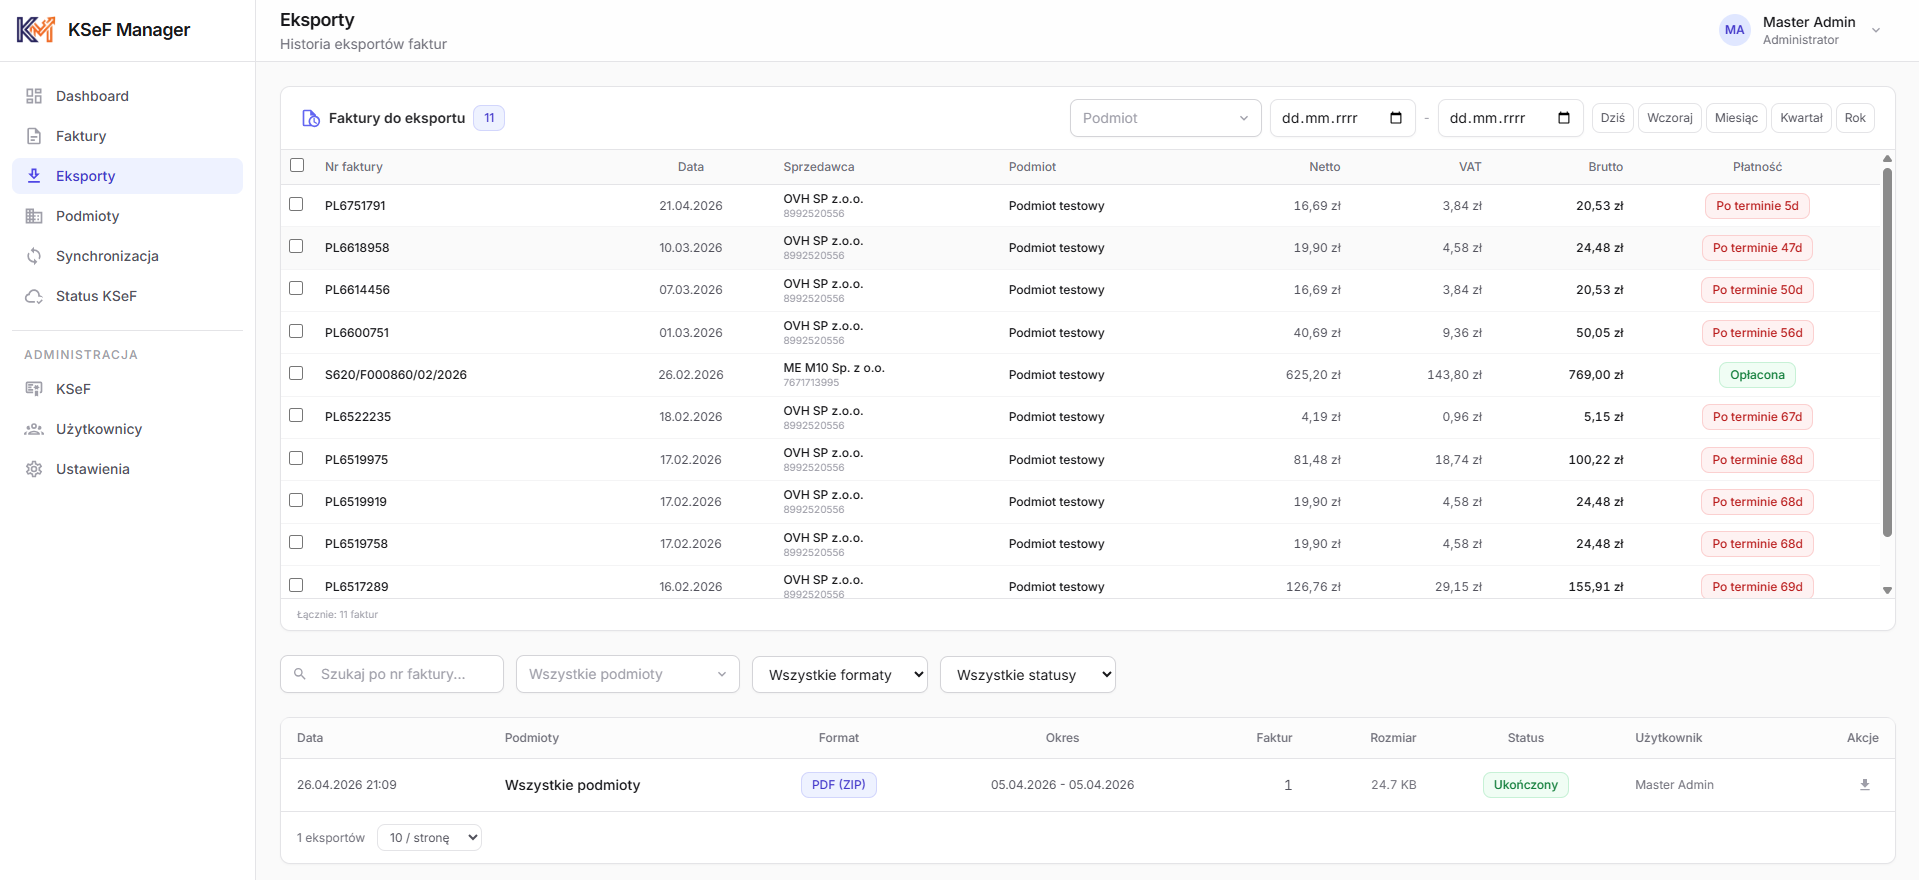Open the Wszystkie formaty dropdown
Viewport: 1919px width, 880px height.
coord(840,675)
